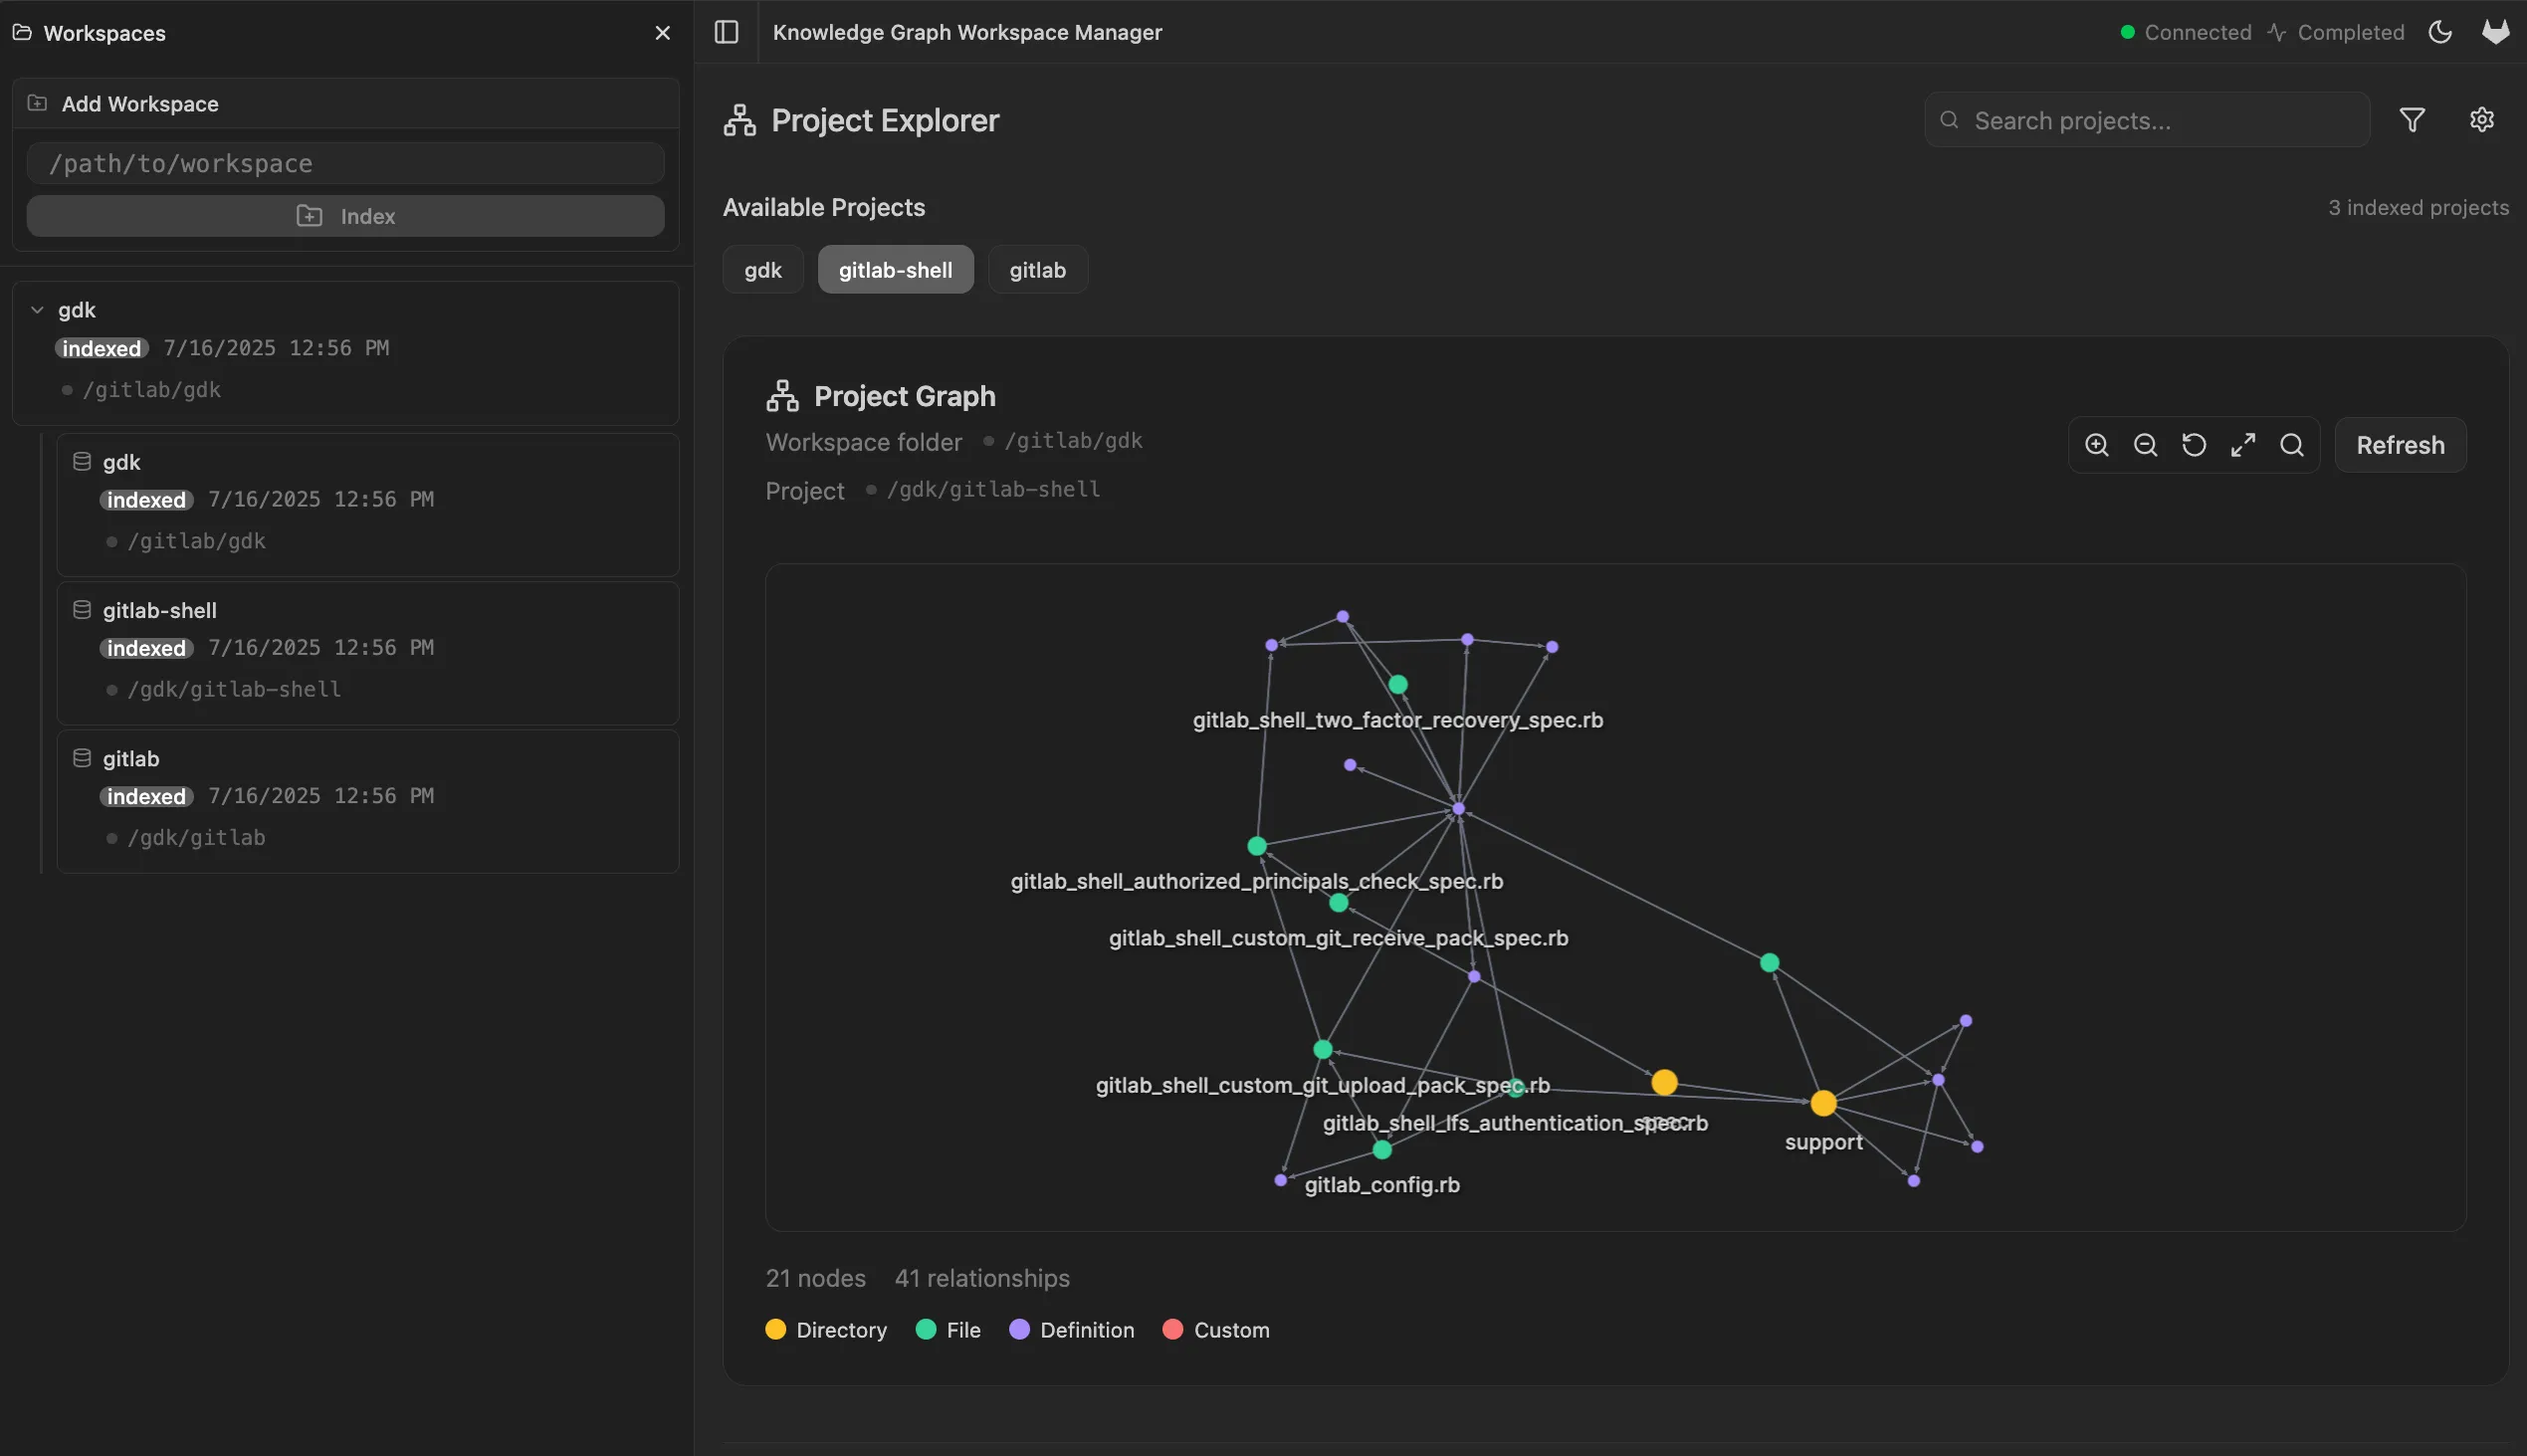Click the File legend green swatch
2527x1456 pixels.
pyautogui.click(x=926, y=1329)
